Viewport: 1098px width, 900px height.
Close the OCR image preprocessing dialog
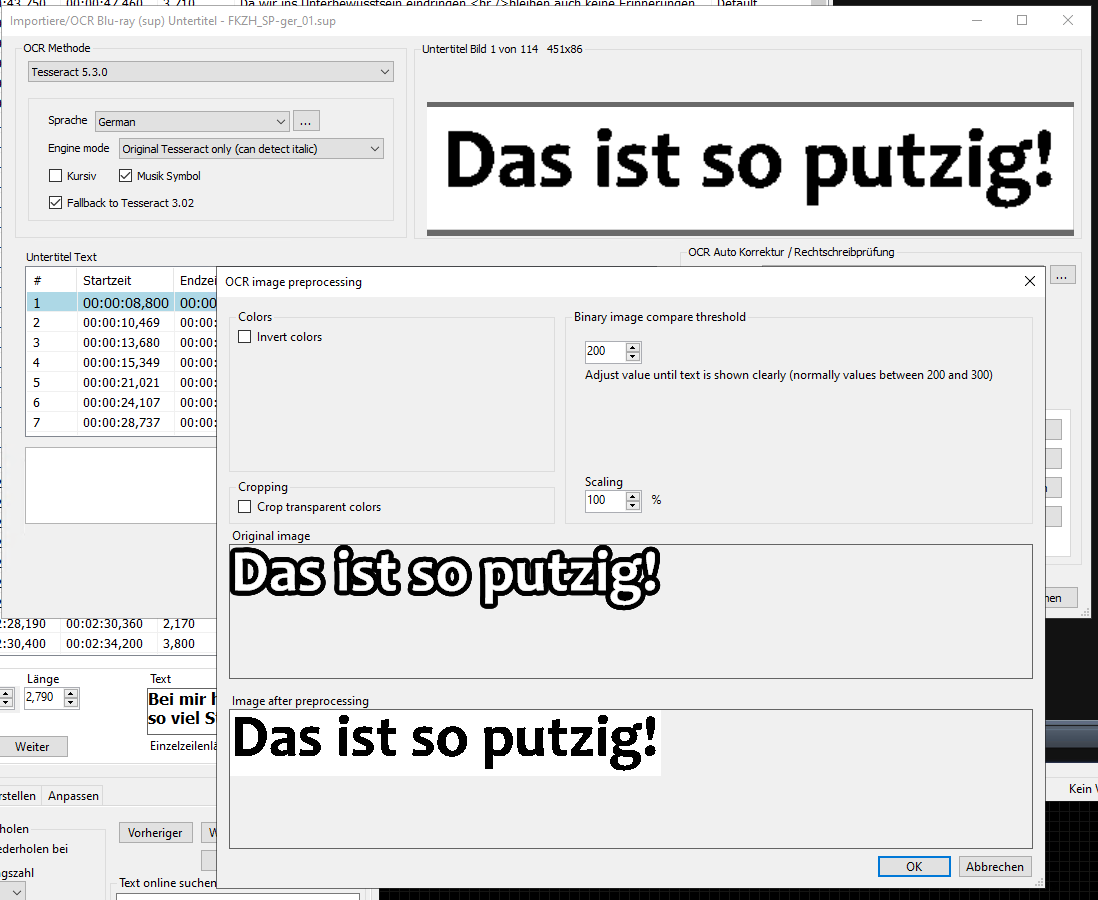(x=1030, y=281)
